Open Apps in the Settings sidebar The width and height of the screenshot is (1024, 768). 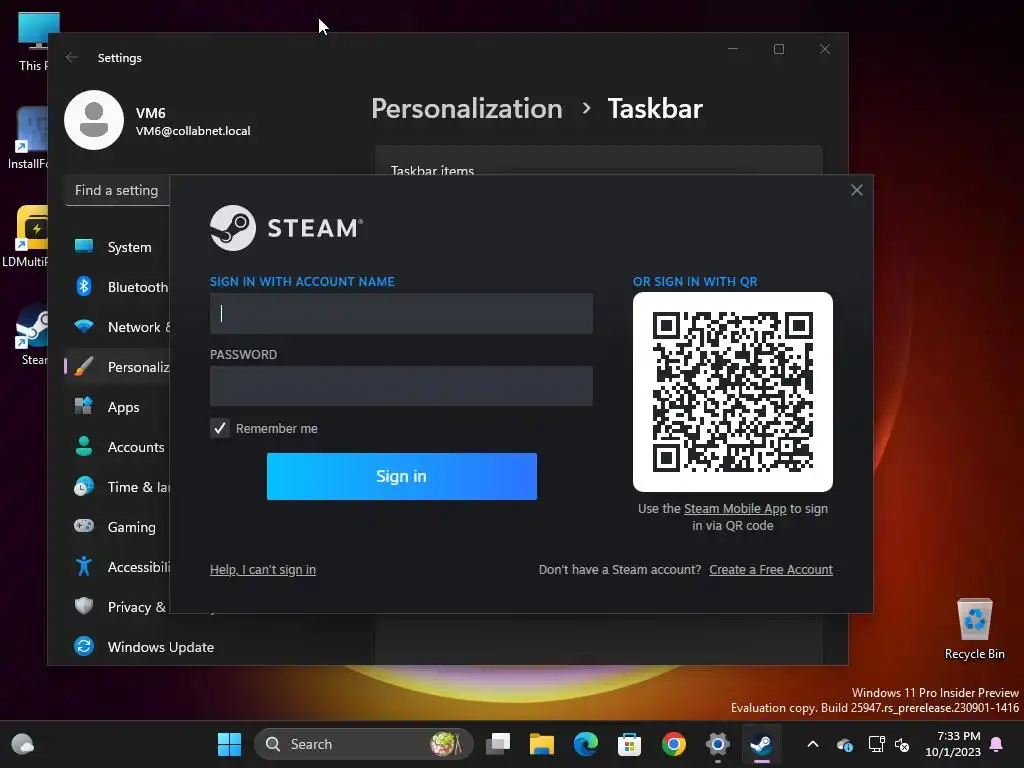click(118, 407)
